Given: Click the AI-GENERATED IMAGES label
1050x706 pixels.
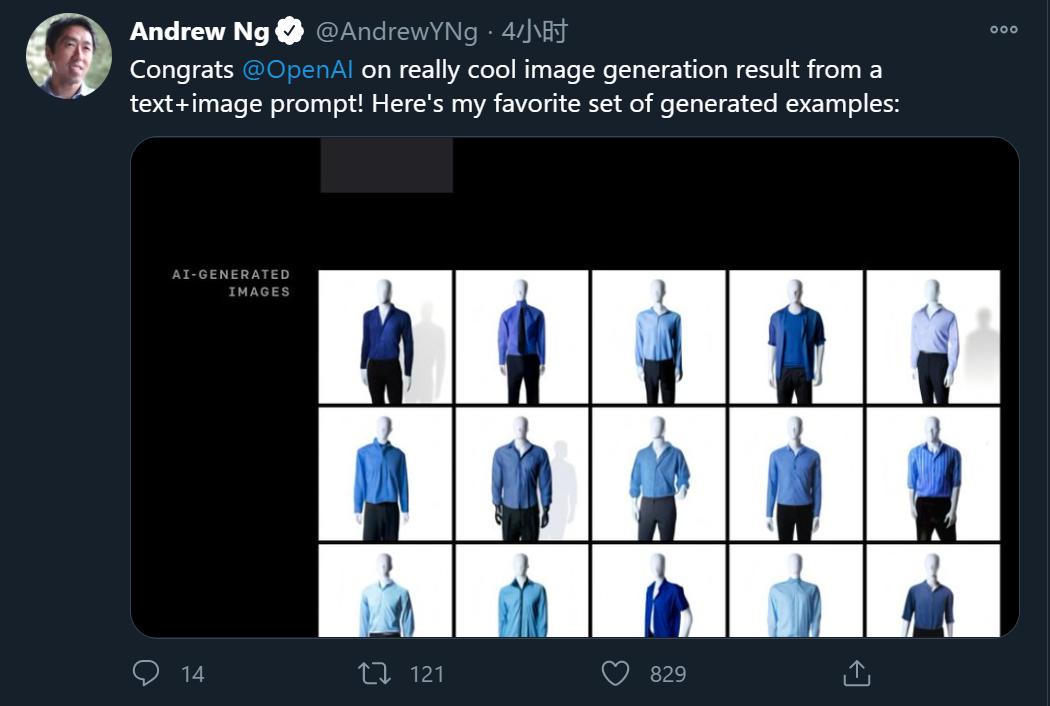Looking at the screenshot, I should 231,283.
